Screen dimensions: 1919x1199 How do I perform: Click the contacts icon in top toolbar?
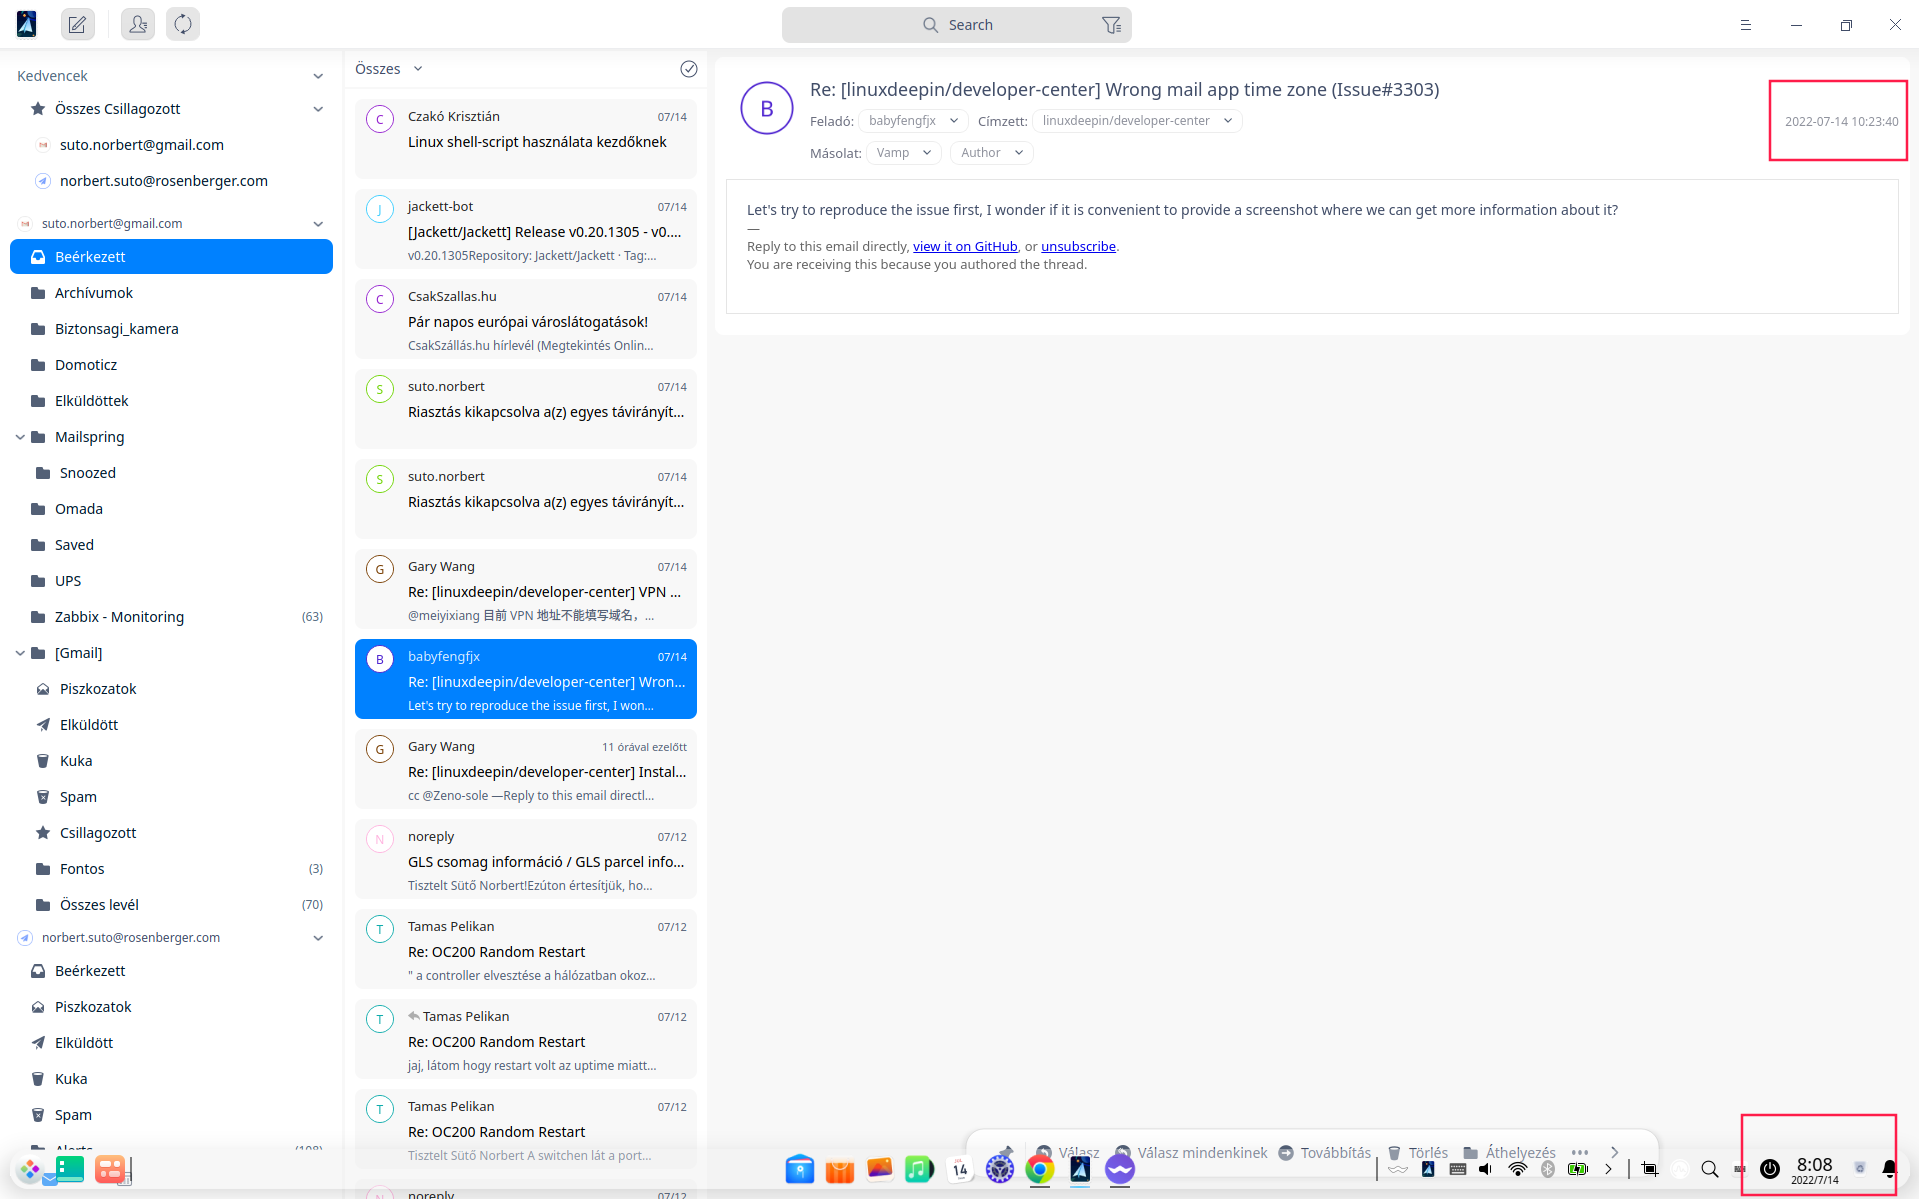coord(137,24)
